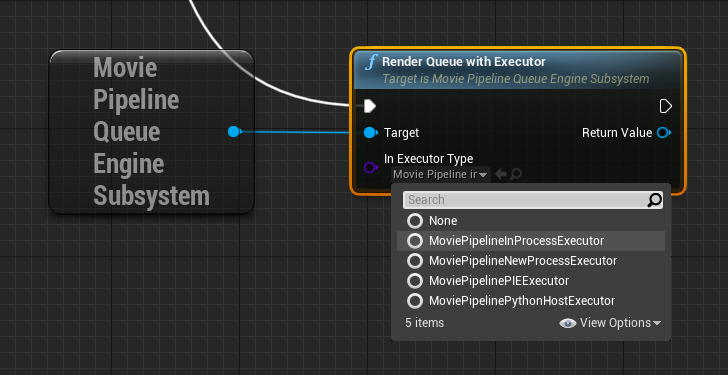This screenshot has height=375, width=728.
Task: Select MoviePipelinePIEExecutor
Action: coord(531,281)
